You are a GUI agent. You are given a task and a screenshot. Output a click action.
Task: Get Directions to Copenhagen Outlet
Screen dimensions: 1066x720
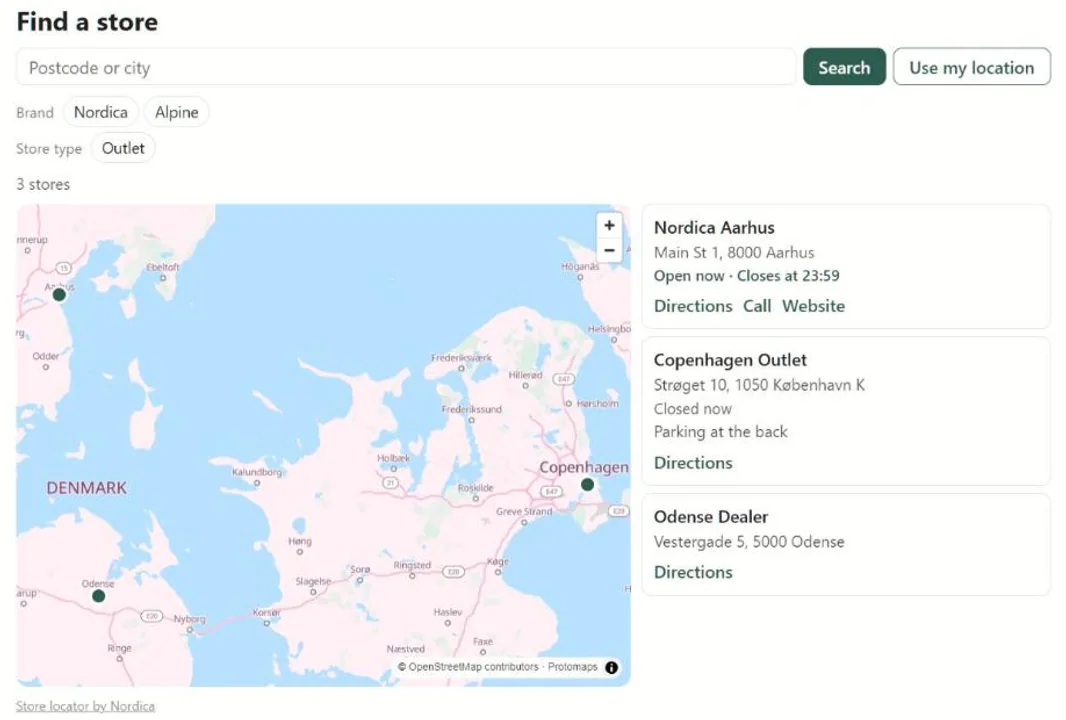click(x=693, y=463)
